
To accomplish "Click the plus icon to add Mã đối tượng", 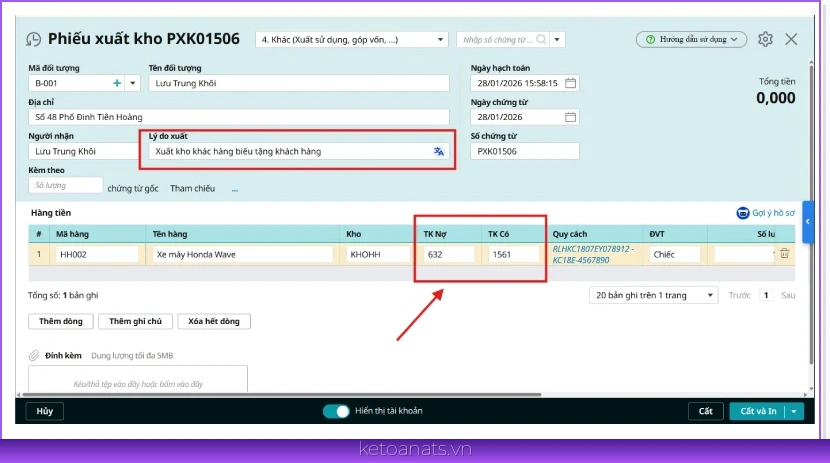I will tap(117, 83).
